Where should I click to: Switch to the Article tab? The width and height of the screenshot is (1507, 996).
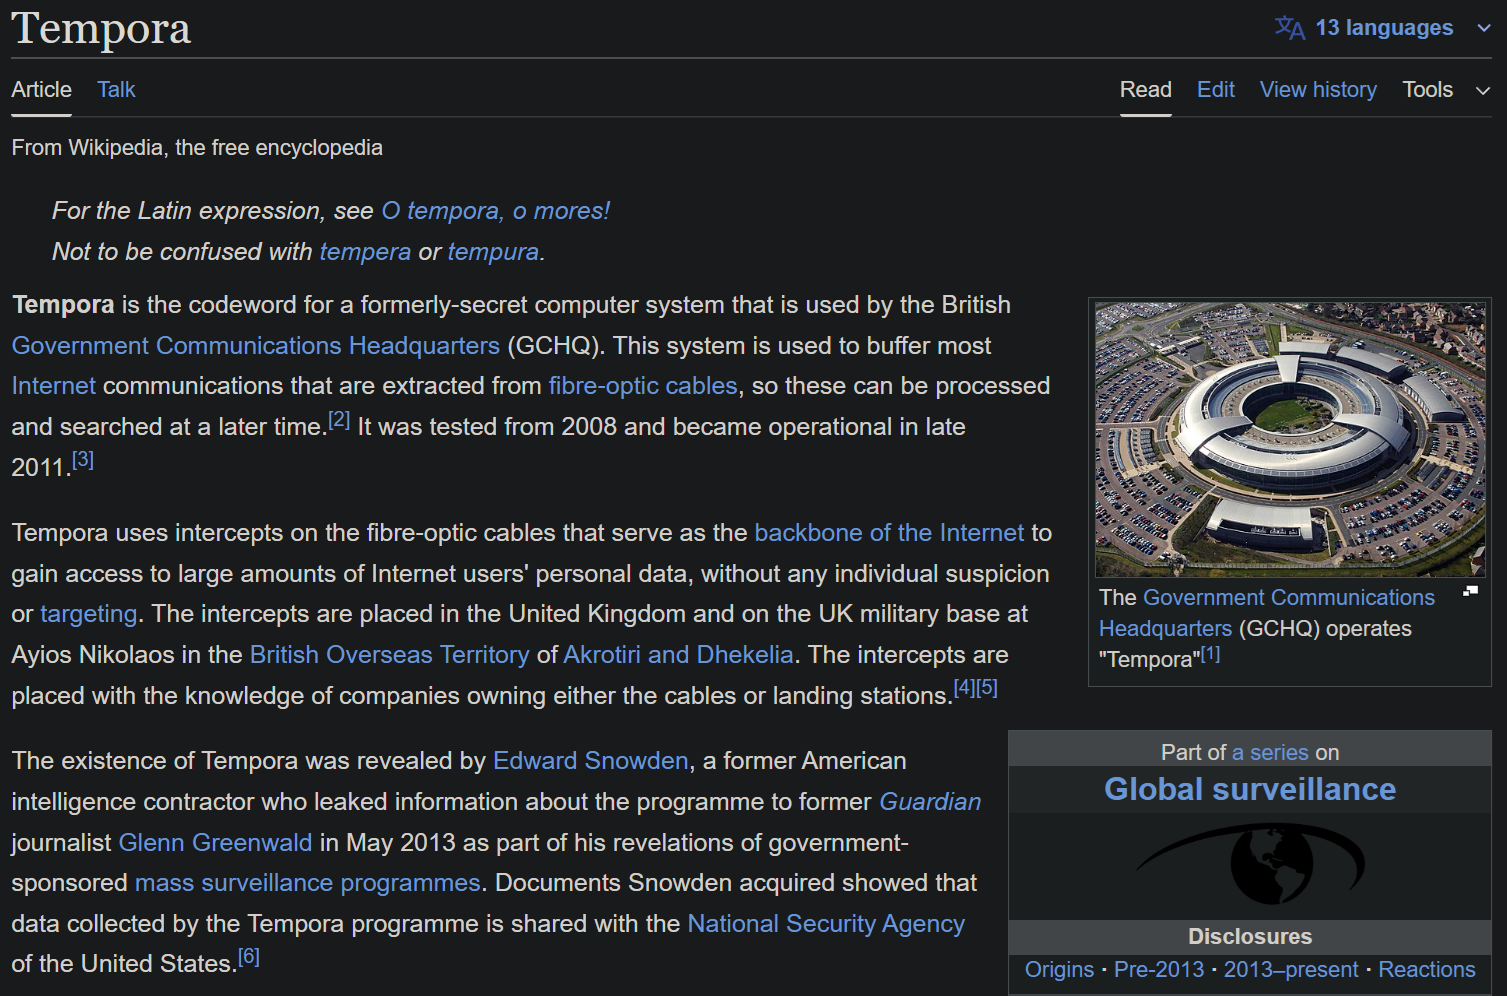point(42,90)
